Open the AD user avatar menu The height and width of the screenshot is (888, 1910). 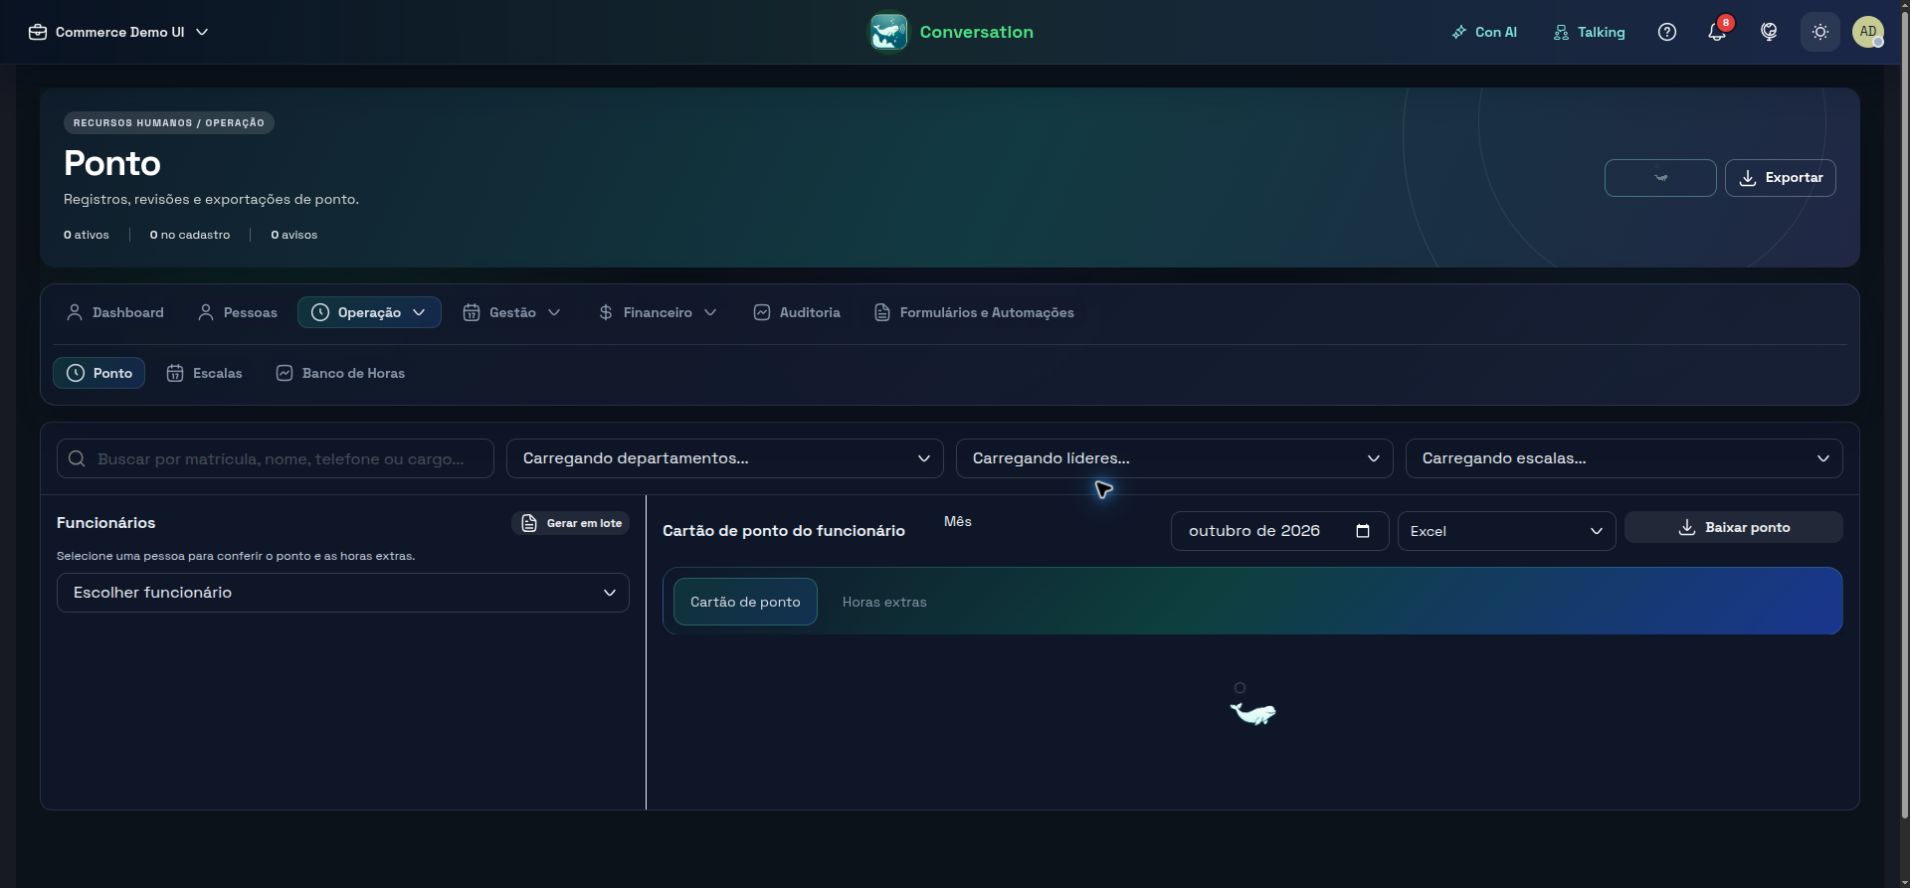pyautogui.click(x=1868, y=32)
